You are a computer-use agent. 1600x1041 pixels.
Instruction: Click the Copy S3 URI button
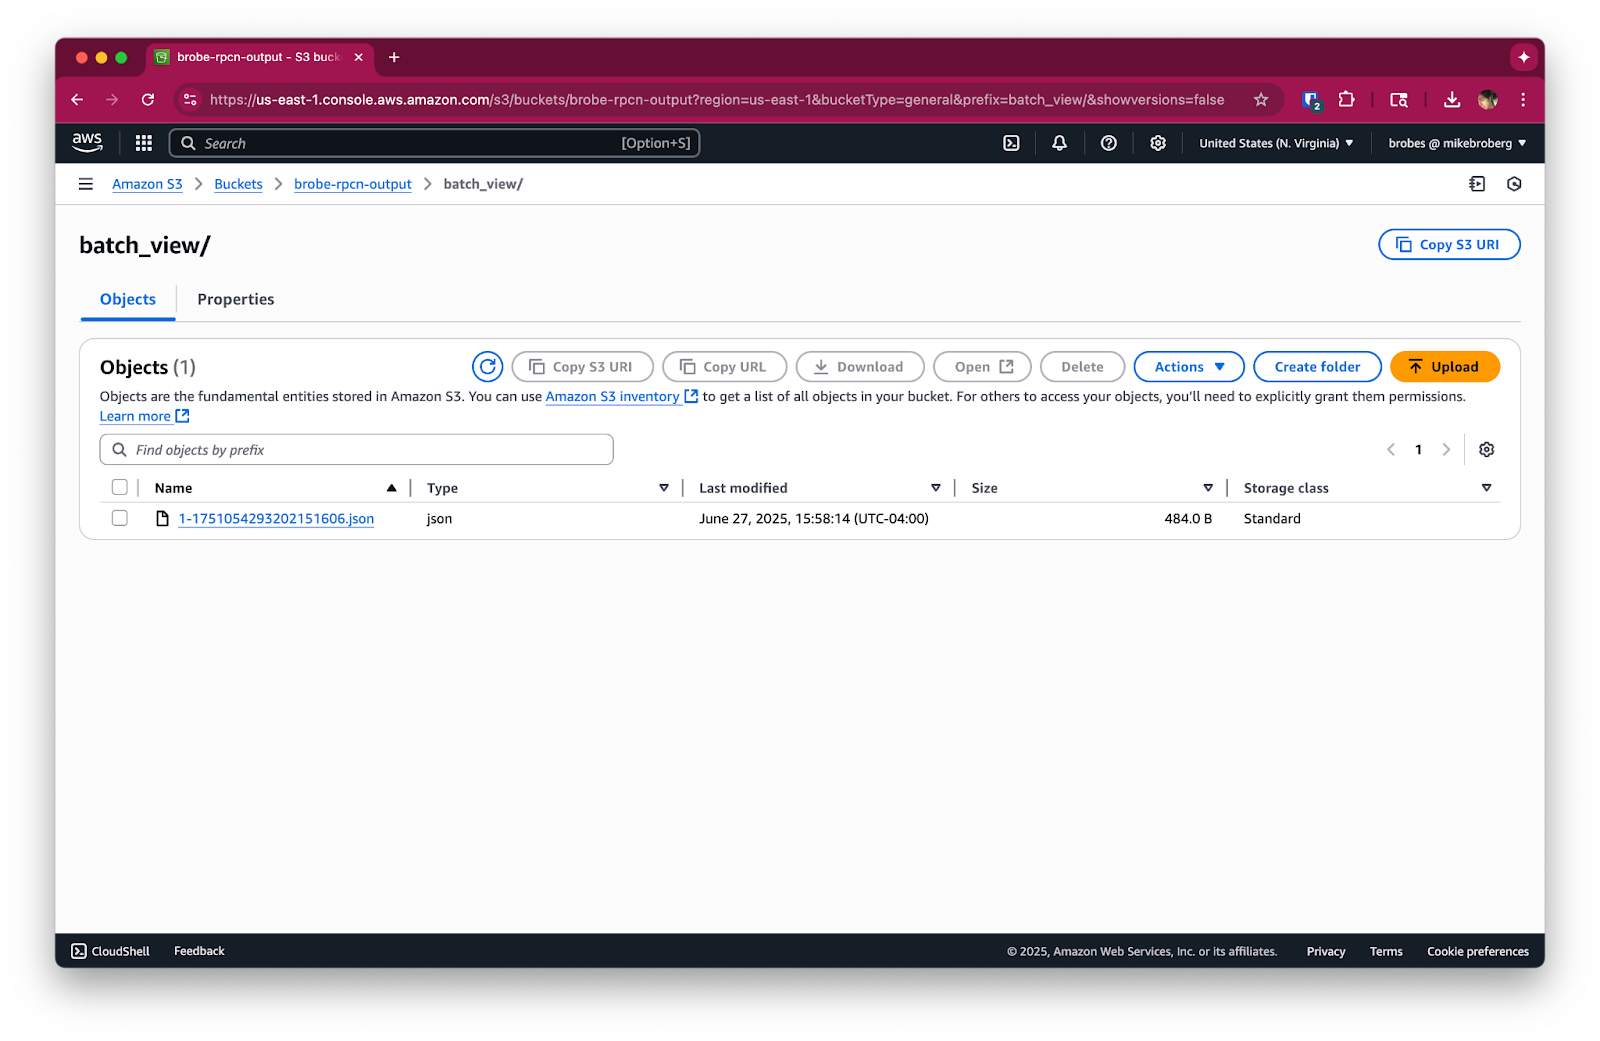pos(1448,244)
